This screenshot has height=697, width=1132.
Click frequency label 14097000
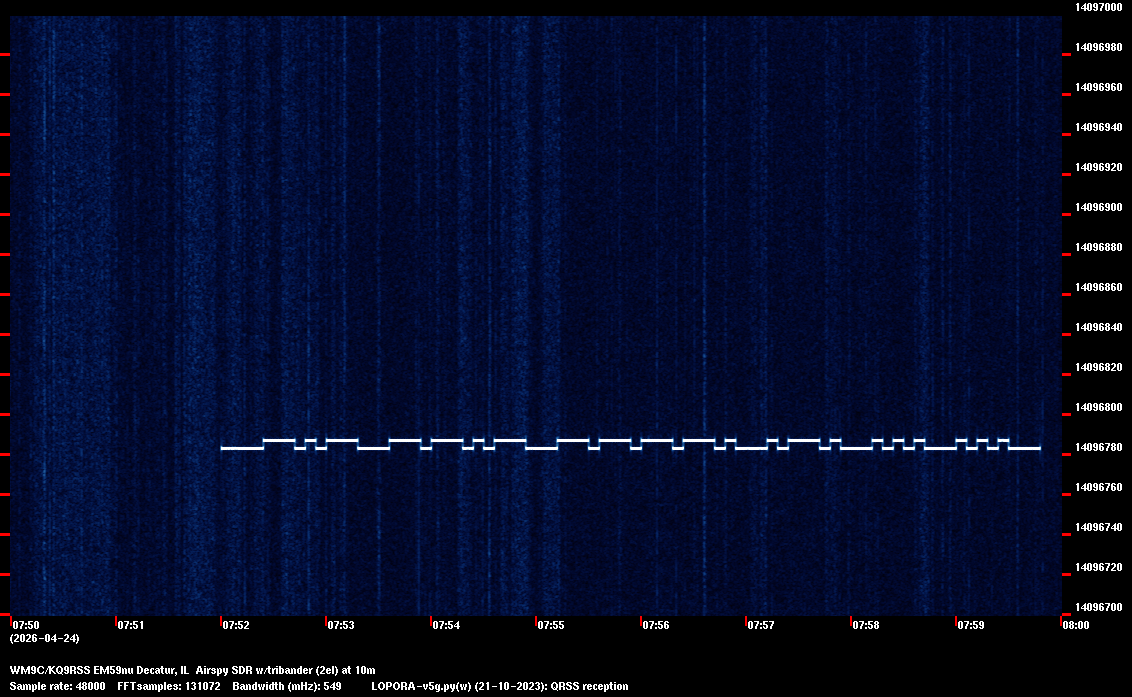(x=1099, y=7)
